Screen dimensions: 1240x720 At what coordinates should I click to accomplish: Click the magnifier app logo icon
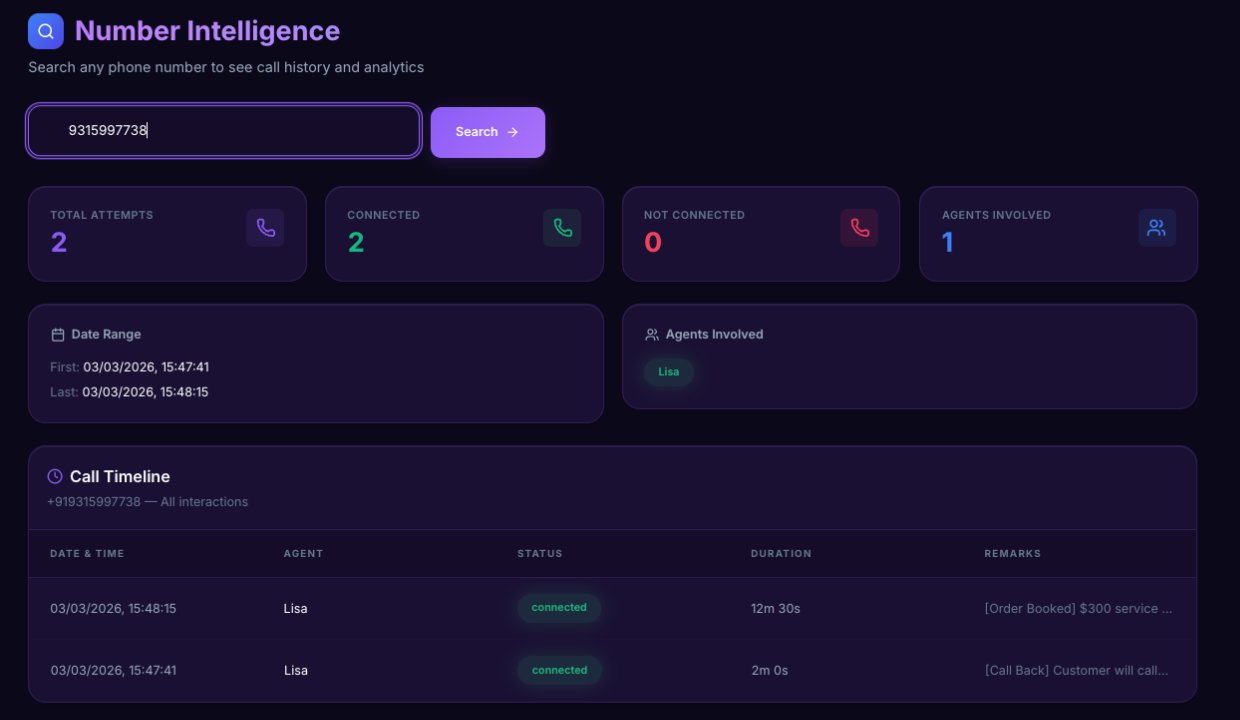(45, 30)
